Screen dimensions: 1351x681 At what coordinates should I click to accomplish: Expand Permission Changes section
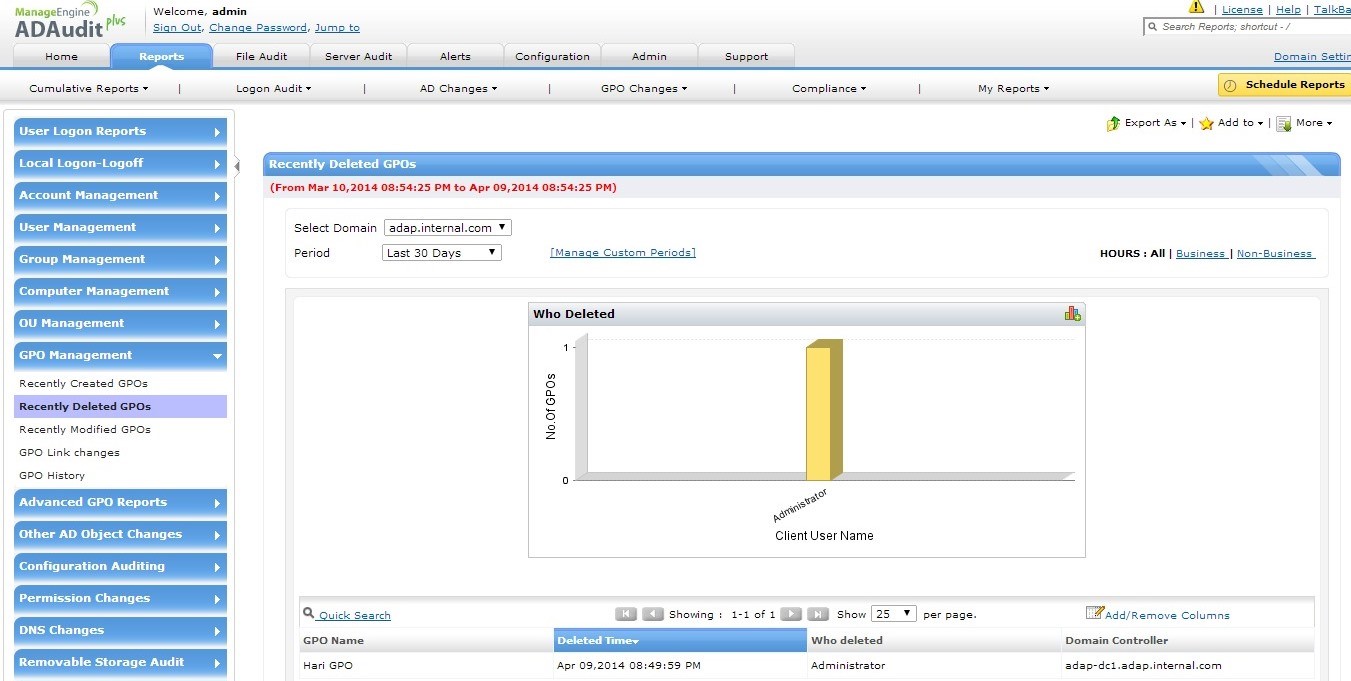121,599
